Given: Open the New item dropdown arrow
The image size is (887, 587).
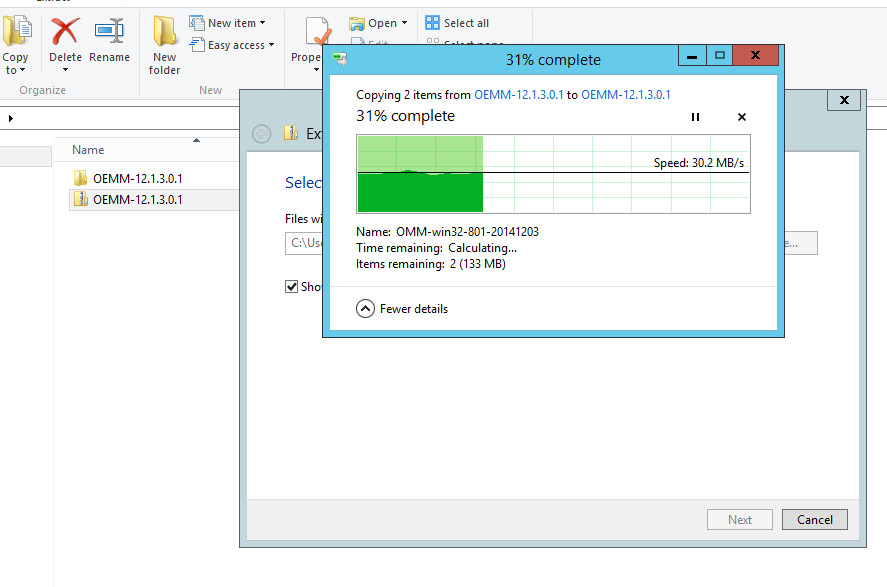Looking at the screenshot, I should 262,23.
